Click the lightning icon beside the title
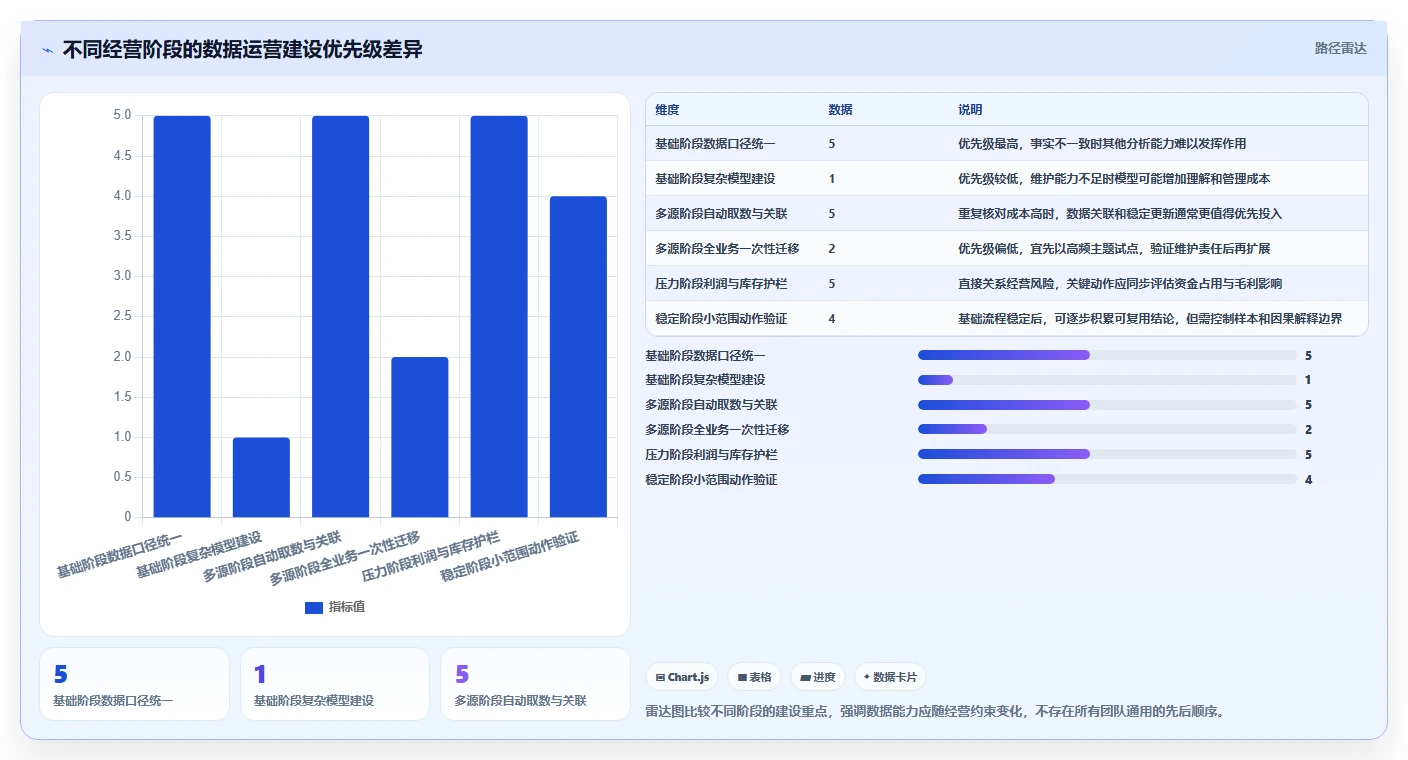Image resolution: width=1408 pixels, height=760 pixels. pyautogui.click(x=47, y=49)
